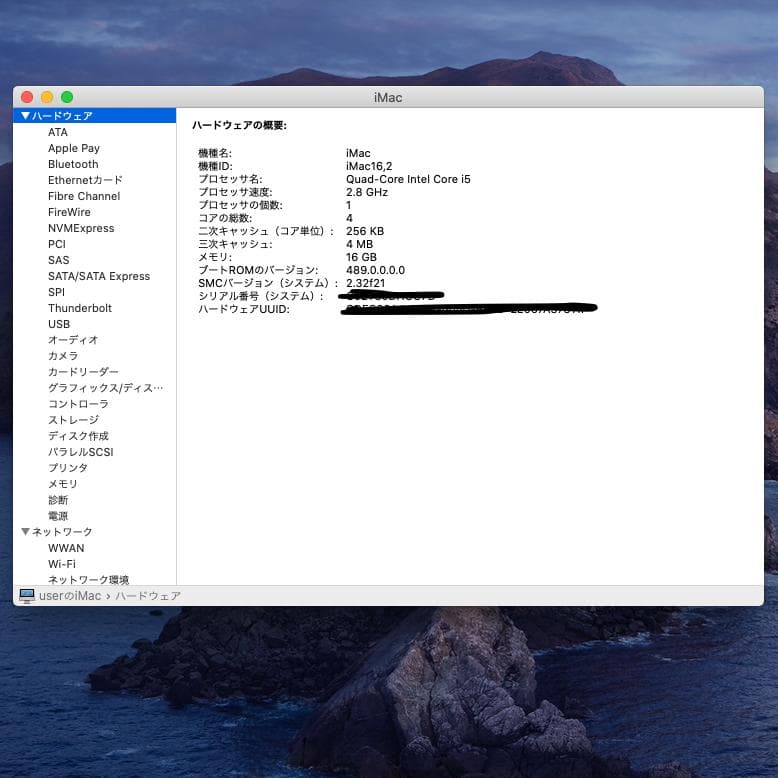Select ディスク作成 in the sidebar
The height and width of the screenshot is (778, 778).
[78, 436]
